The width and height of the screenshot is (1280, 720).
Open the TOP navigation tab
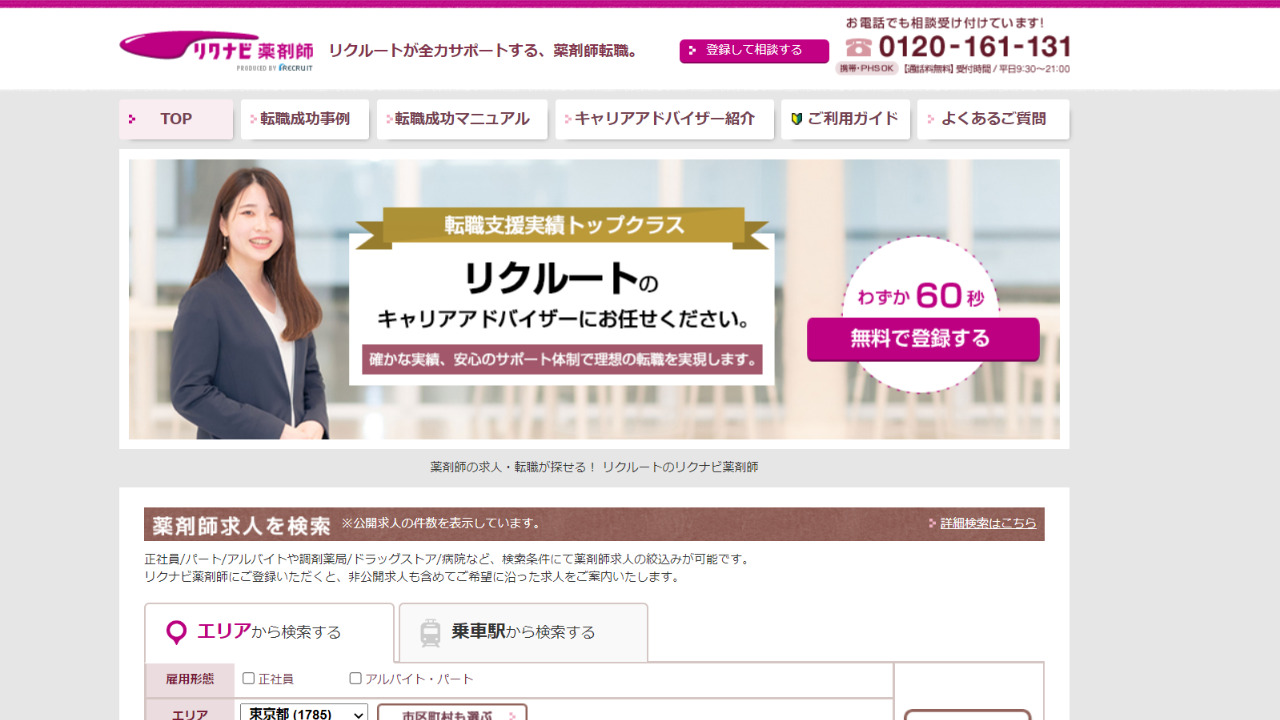click(176, 119)
